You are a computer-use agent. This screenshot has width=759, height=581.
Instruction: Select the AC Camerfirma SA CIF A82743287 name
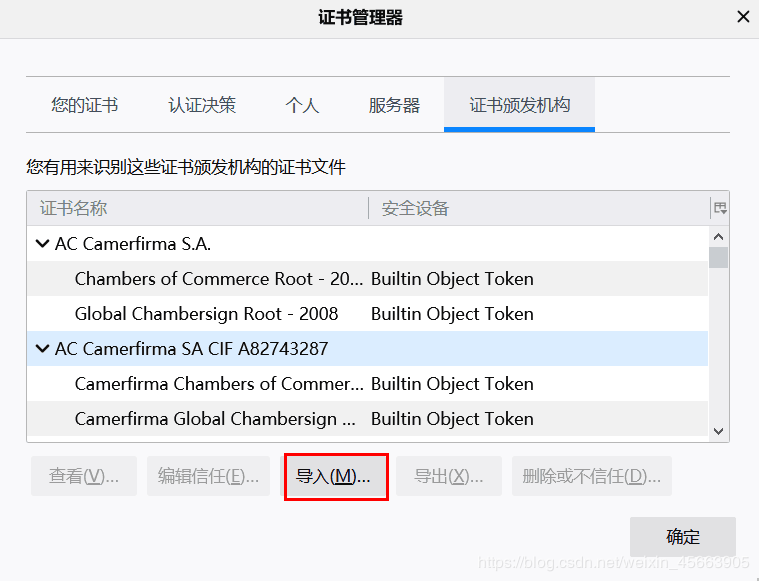[x=191, y=349]
